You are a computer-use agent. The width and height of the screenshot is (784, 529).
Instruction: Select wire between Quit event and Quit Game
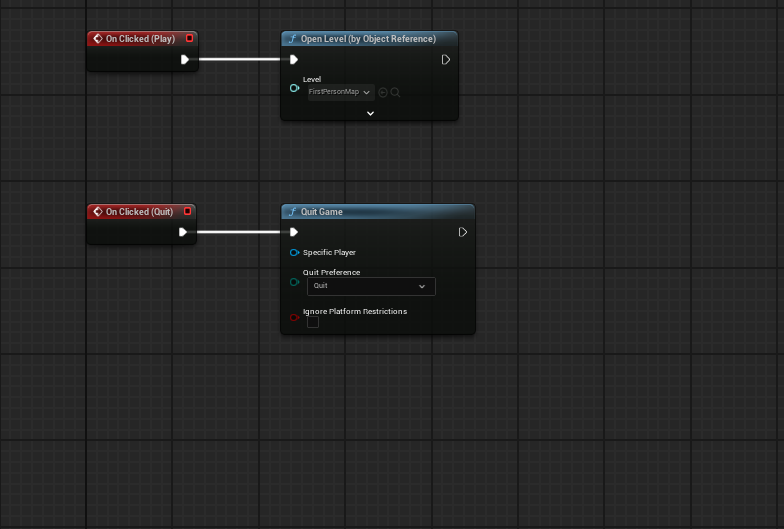tap(238, 232)
